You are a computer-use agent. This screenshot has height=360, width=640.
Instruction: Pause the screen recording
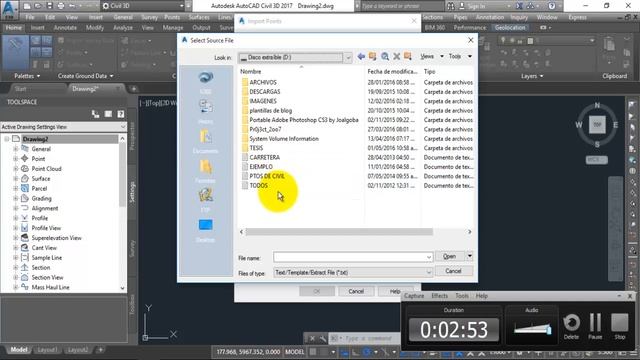(x=595, y=327)
